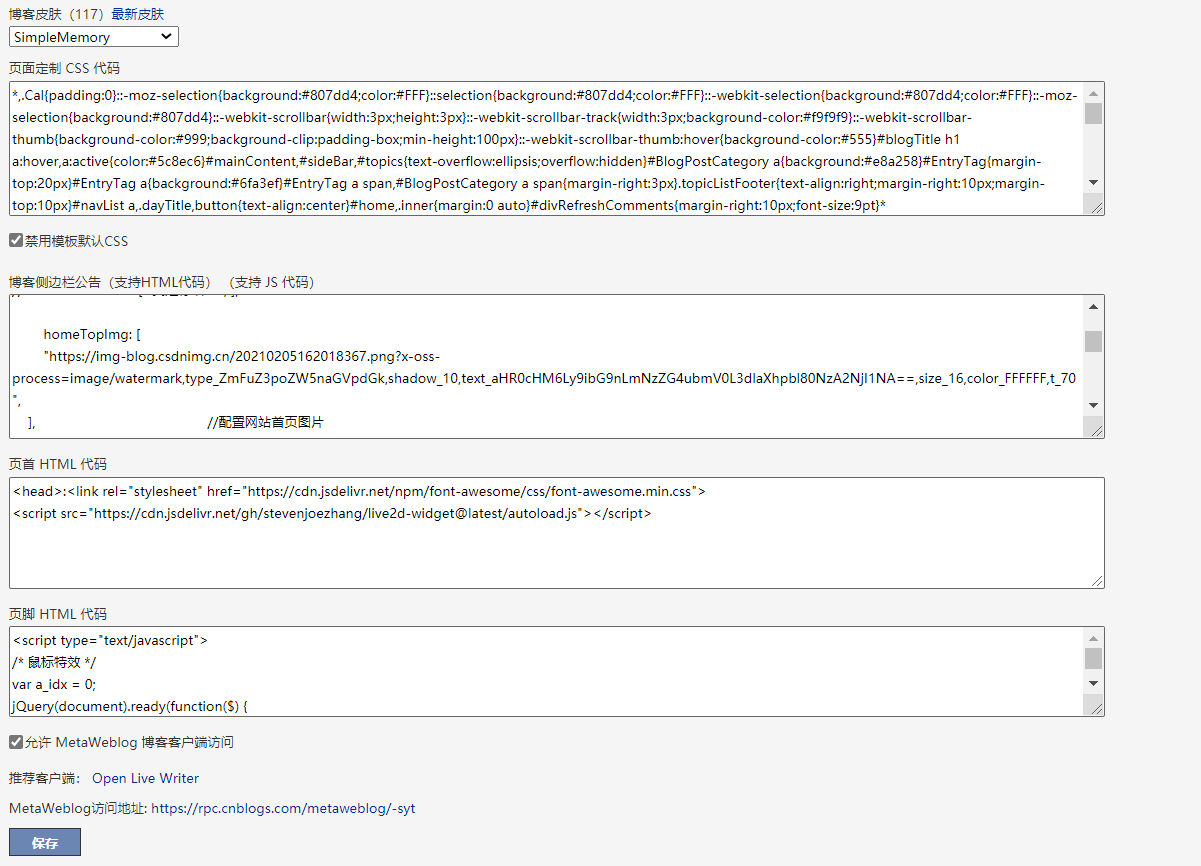Screen dimensions: 1201x866
Task: Click CSS textarea scrollbar up arrow
Action: pyautogui.click(x=1093, y=93)
